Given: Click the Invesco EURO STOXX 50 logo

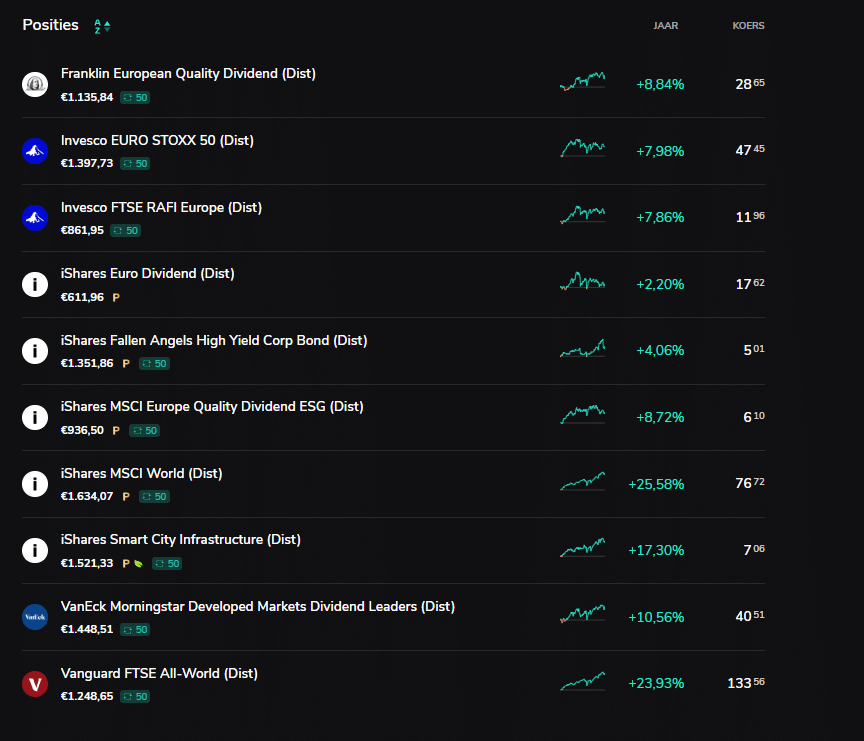Looking at the screenshot, I should pos(35,151).
